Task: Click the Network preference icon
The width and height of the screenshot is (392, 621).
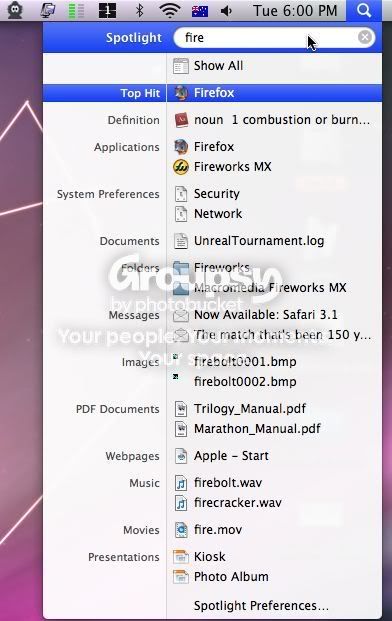Action: (x=181, y=214)
